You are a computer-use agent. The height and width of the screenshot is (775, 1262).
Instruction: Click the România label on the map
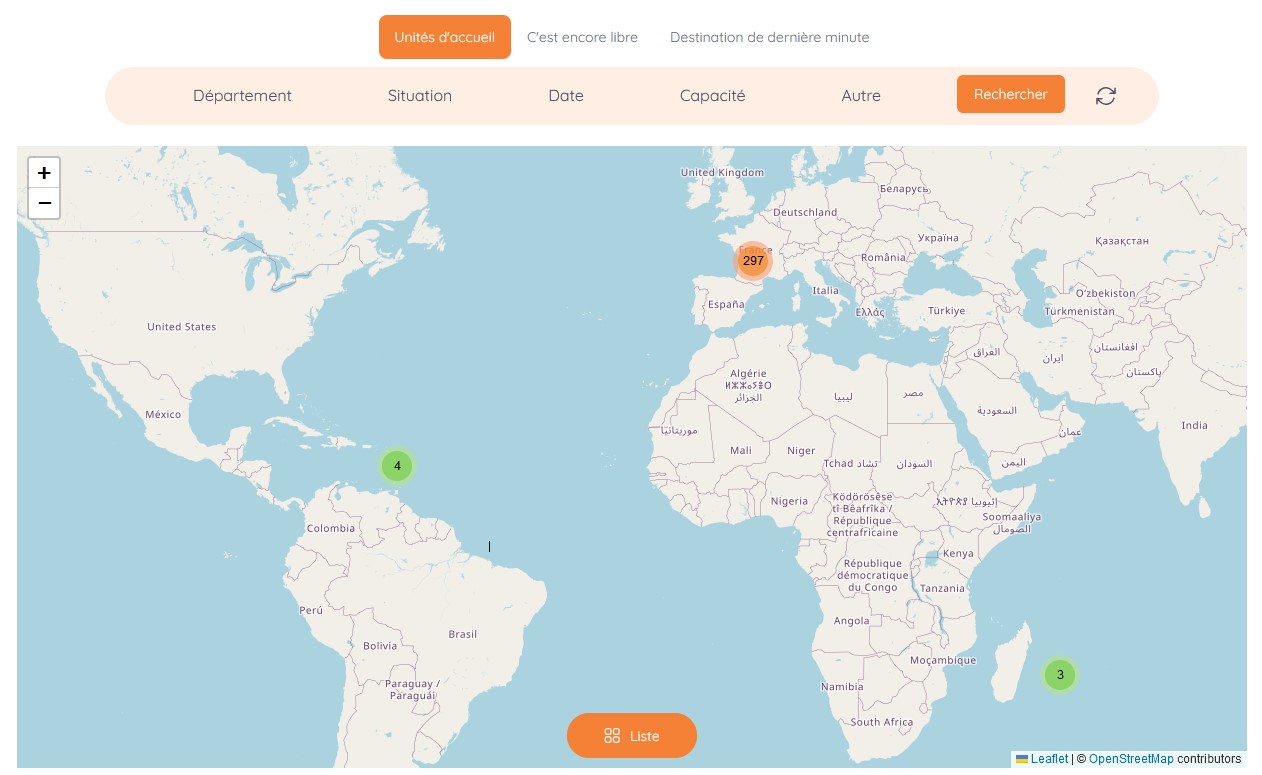tap(882, 257)
